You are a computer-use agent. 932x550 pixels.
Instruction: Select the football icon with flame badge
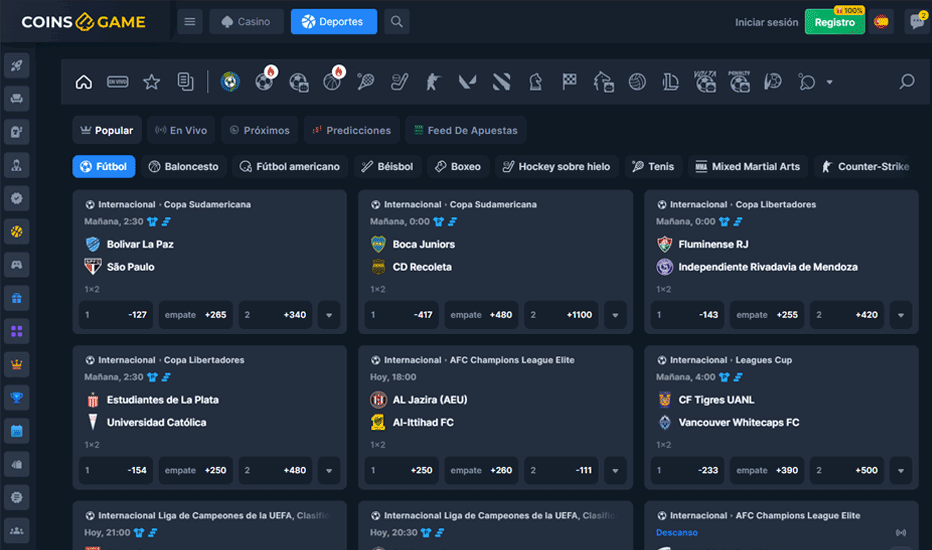265,80
